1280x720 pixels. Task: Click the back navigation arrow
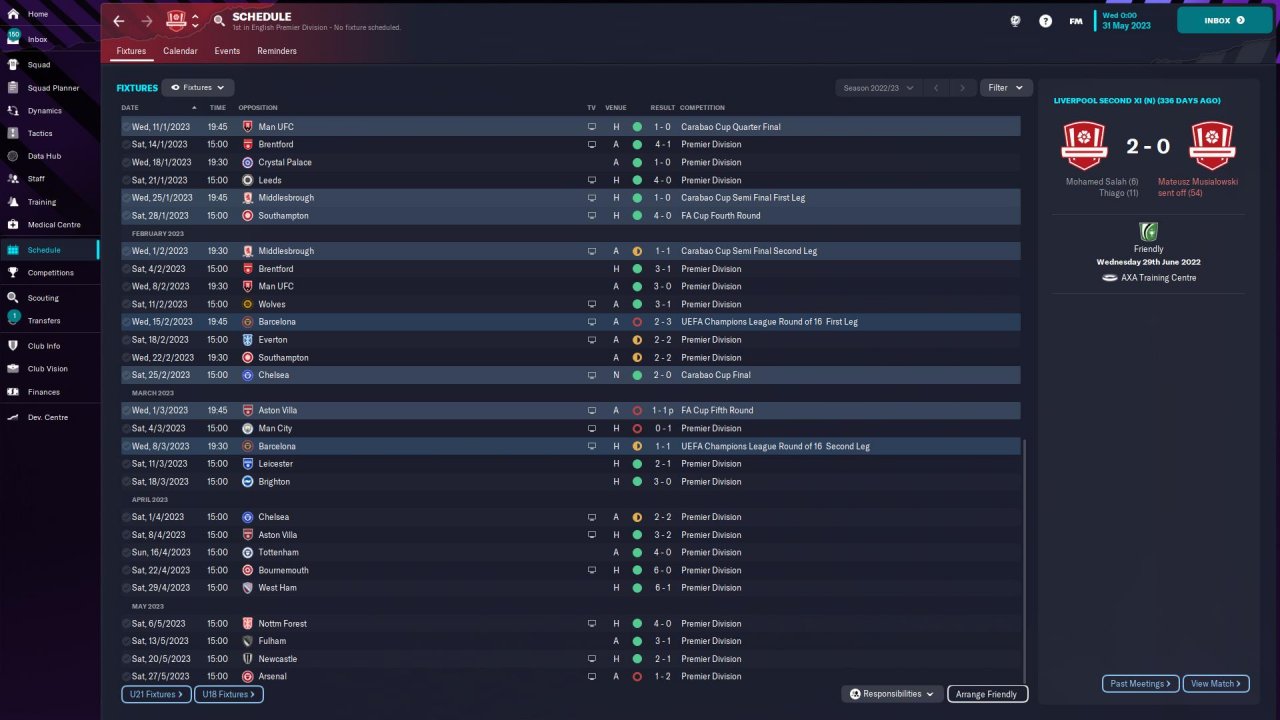(119, 20)
